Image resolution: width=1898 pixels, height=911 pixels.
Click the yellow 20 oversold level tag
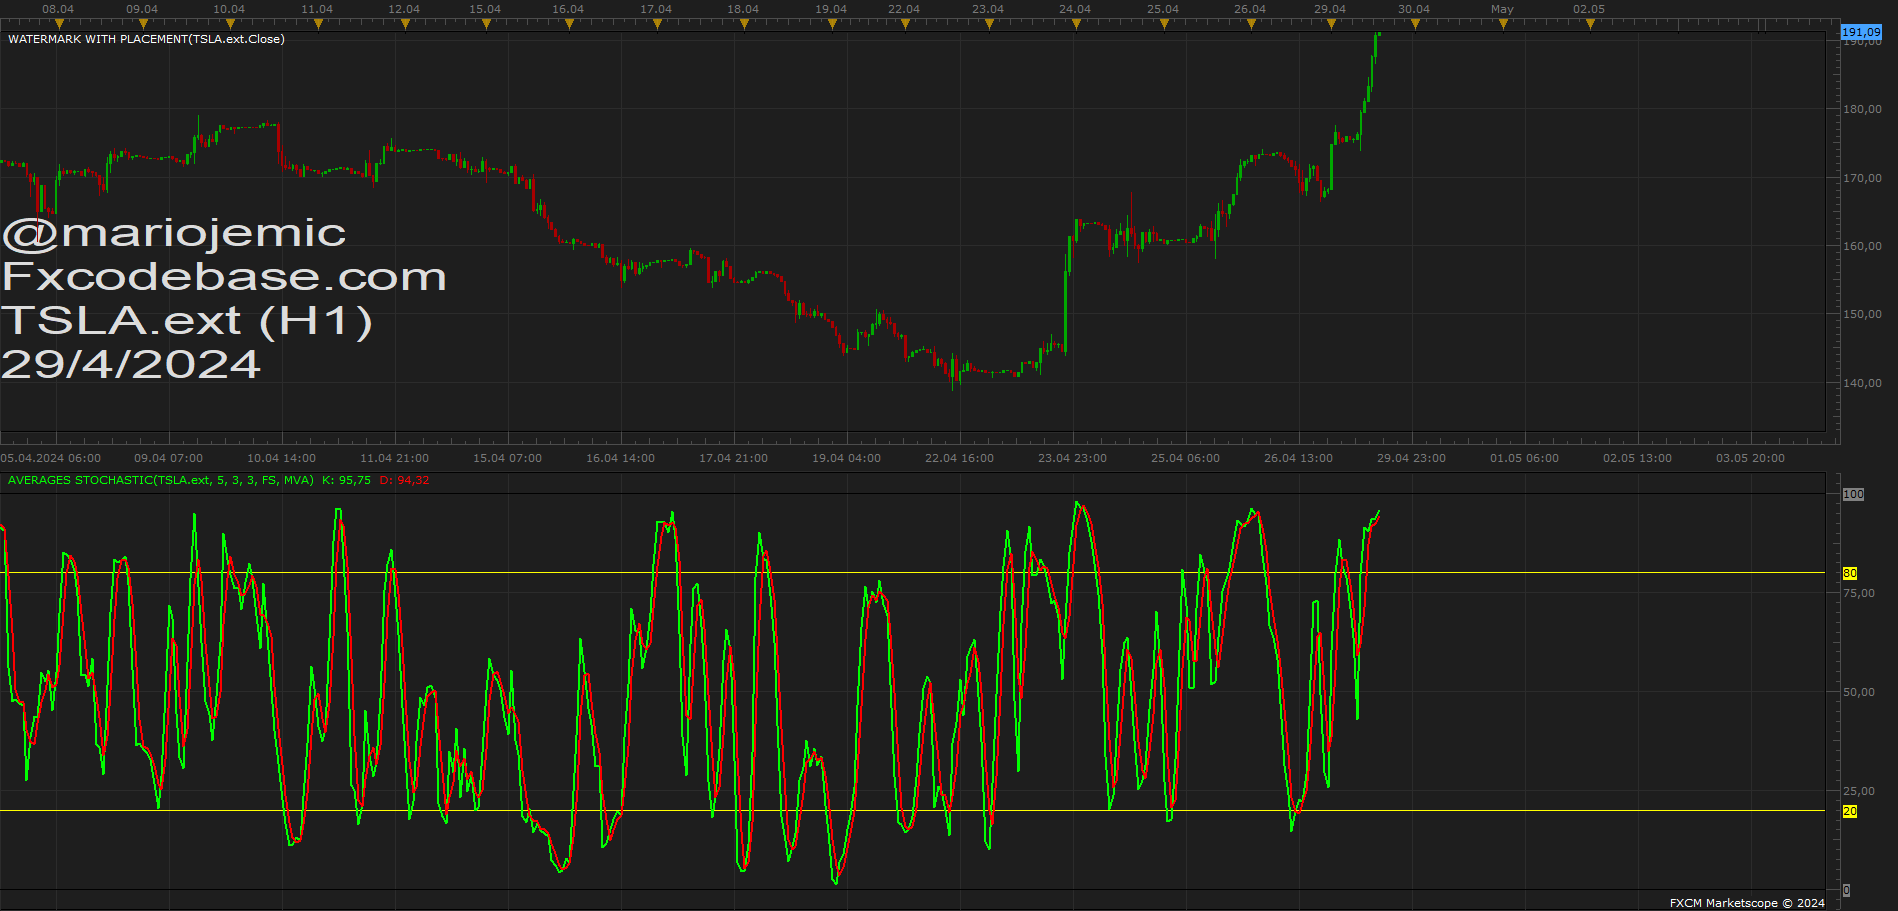pos(1850,811)
